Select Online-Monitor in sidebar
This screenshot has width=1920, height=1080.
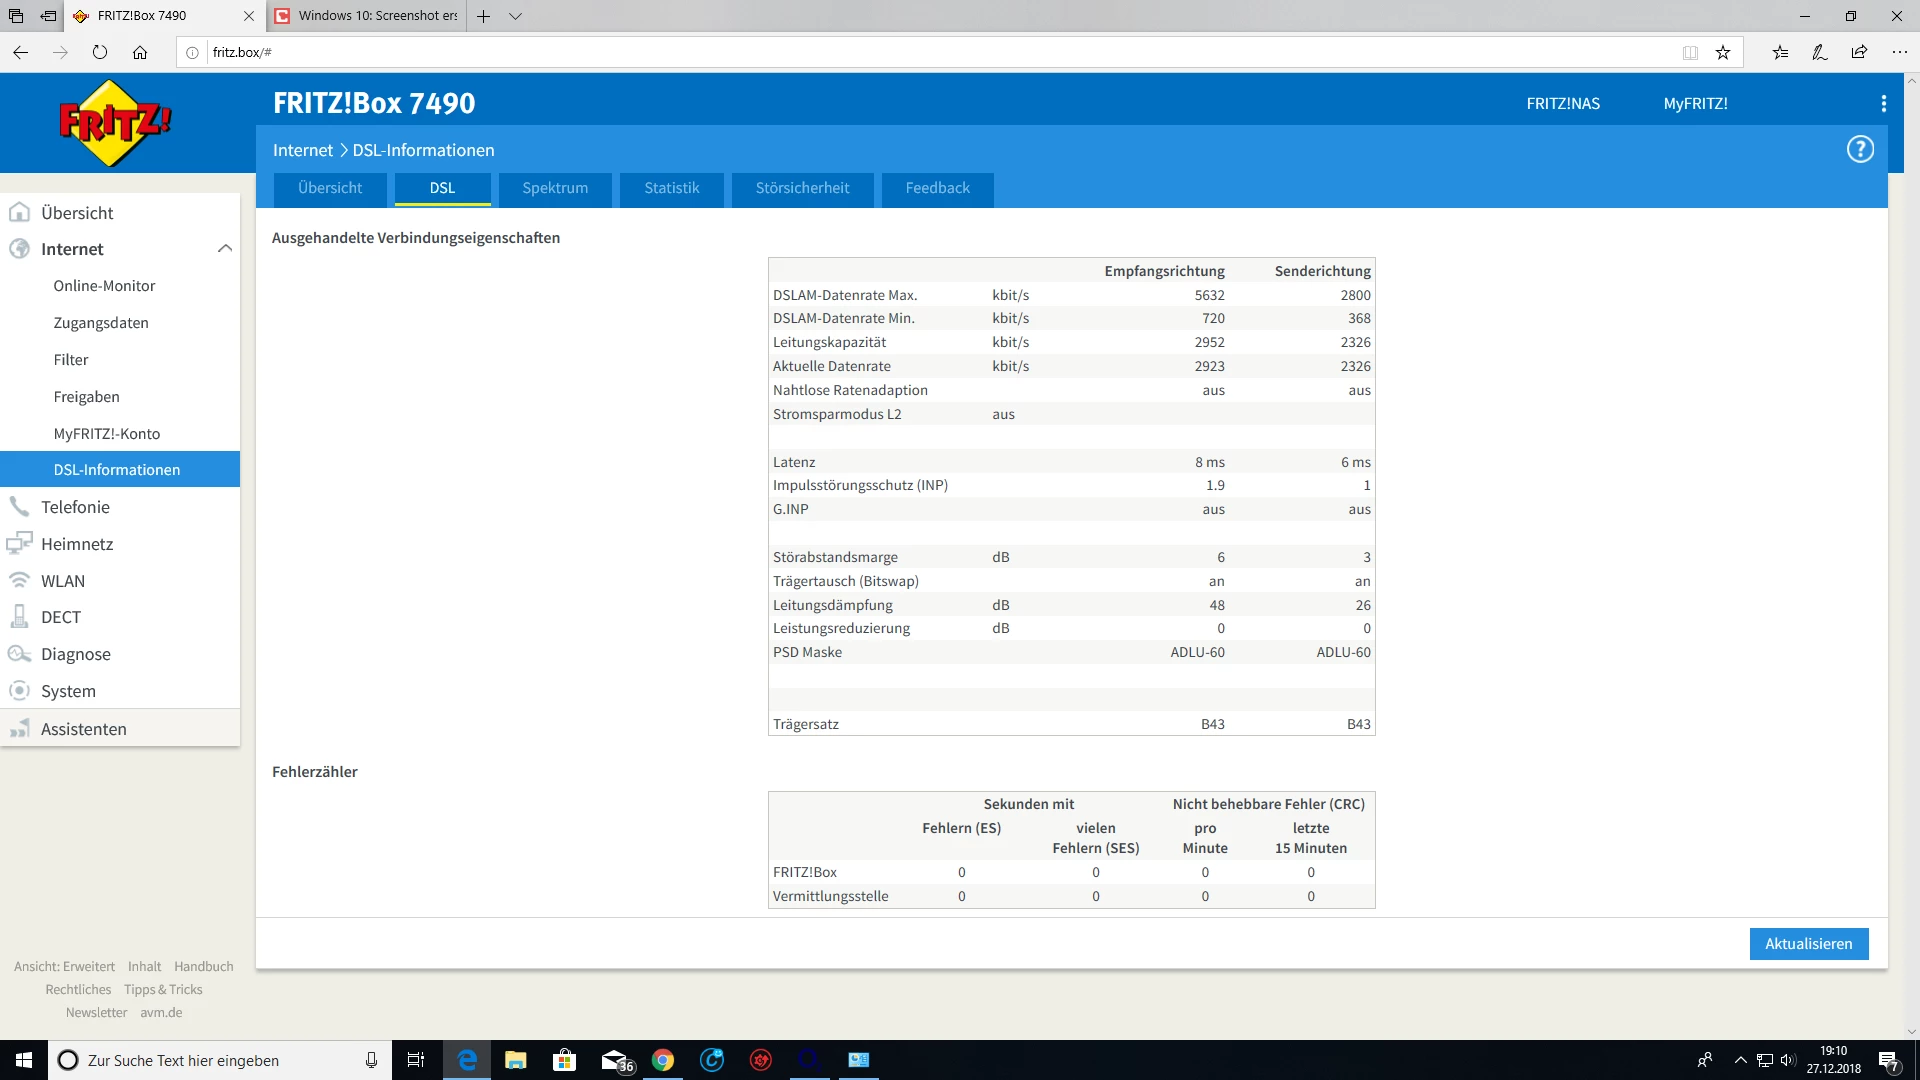tap(104, 286)
